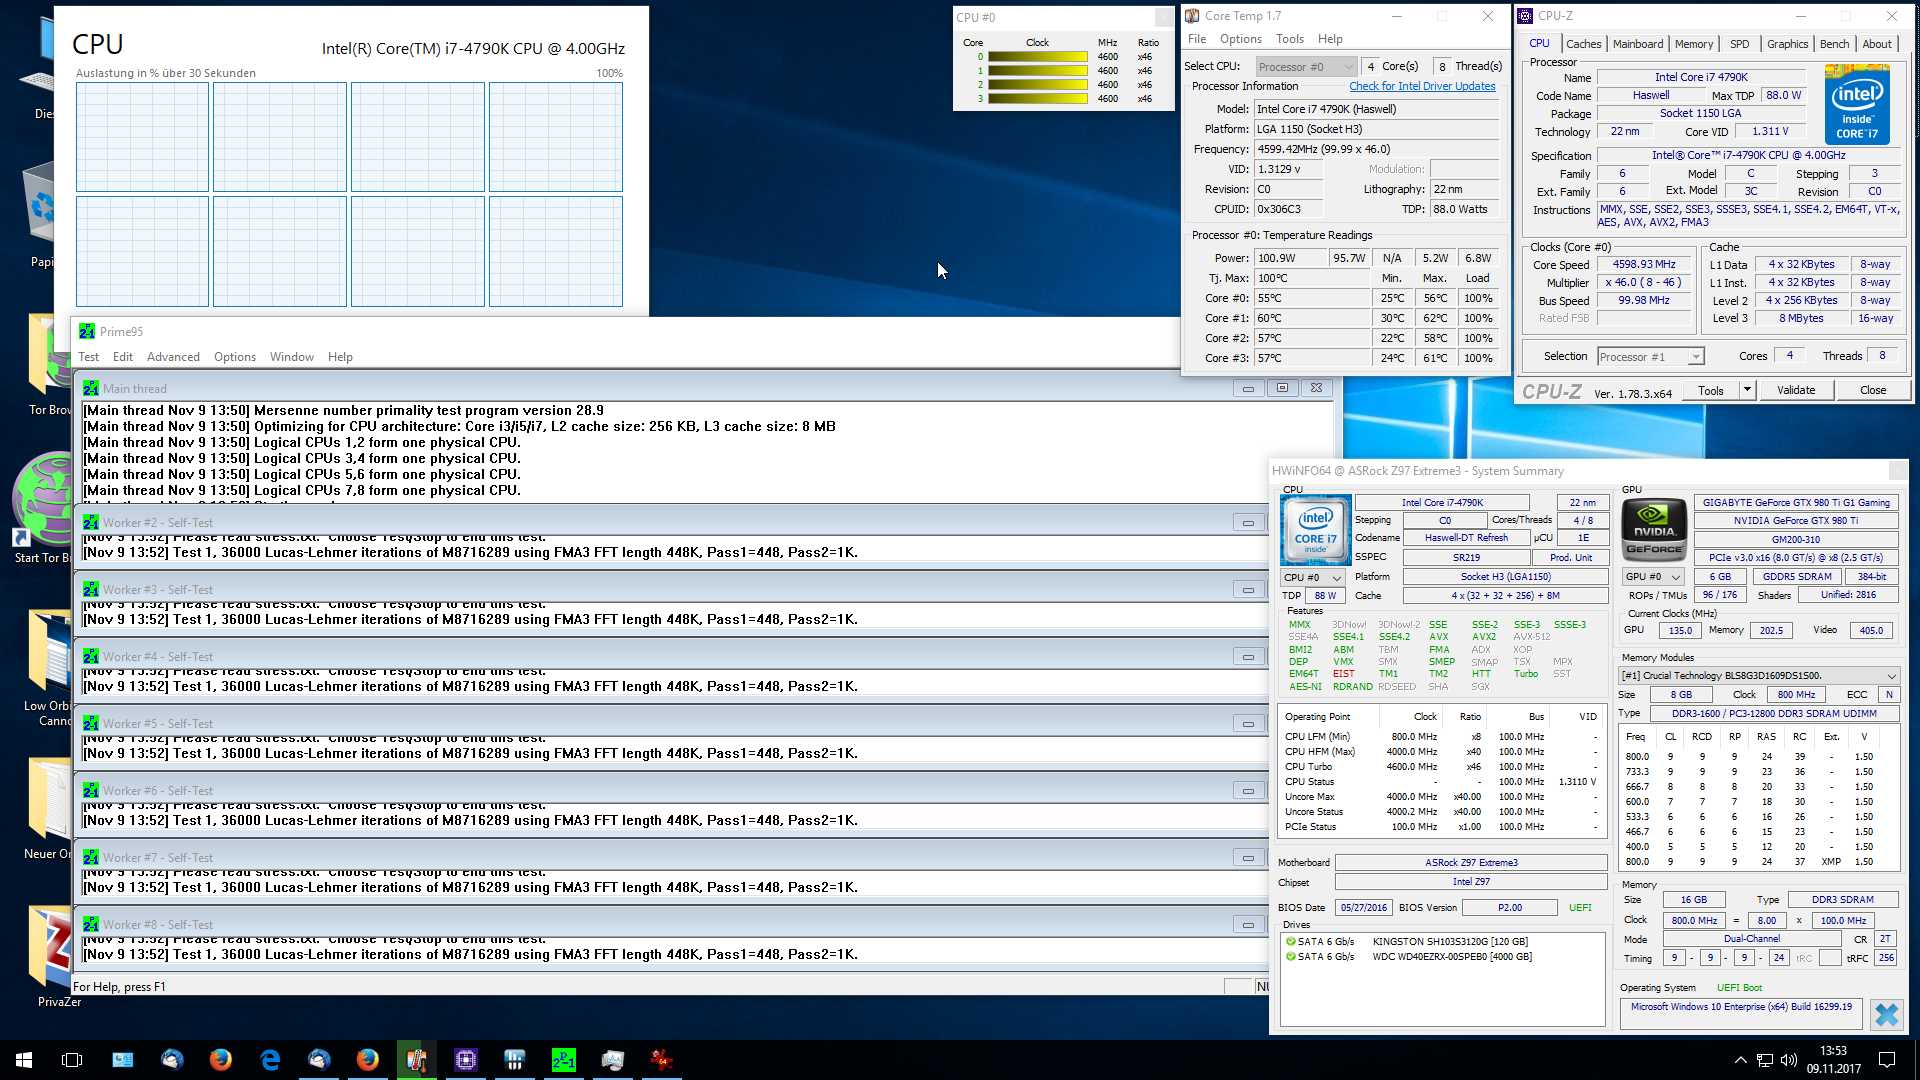Open the Advanced menu in Prime95

(173, 357)
